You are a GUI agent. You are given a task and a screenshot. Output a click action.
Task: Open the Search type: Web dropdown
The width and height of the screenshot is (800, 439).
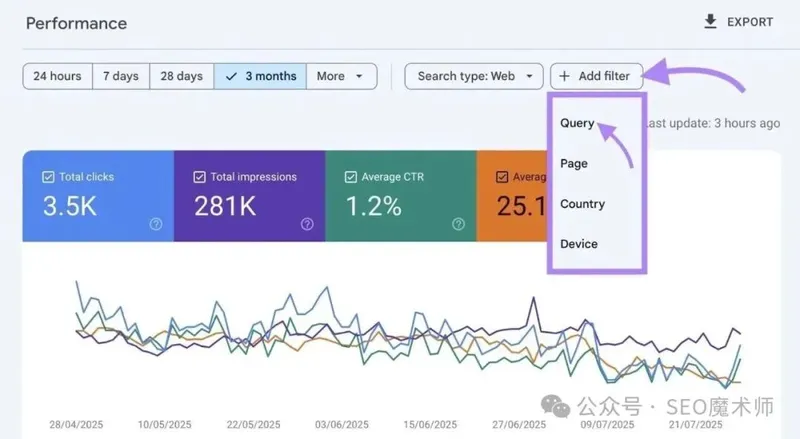coord(474,76)
